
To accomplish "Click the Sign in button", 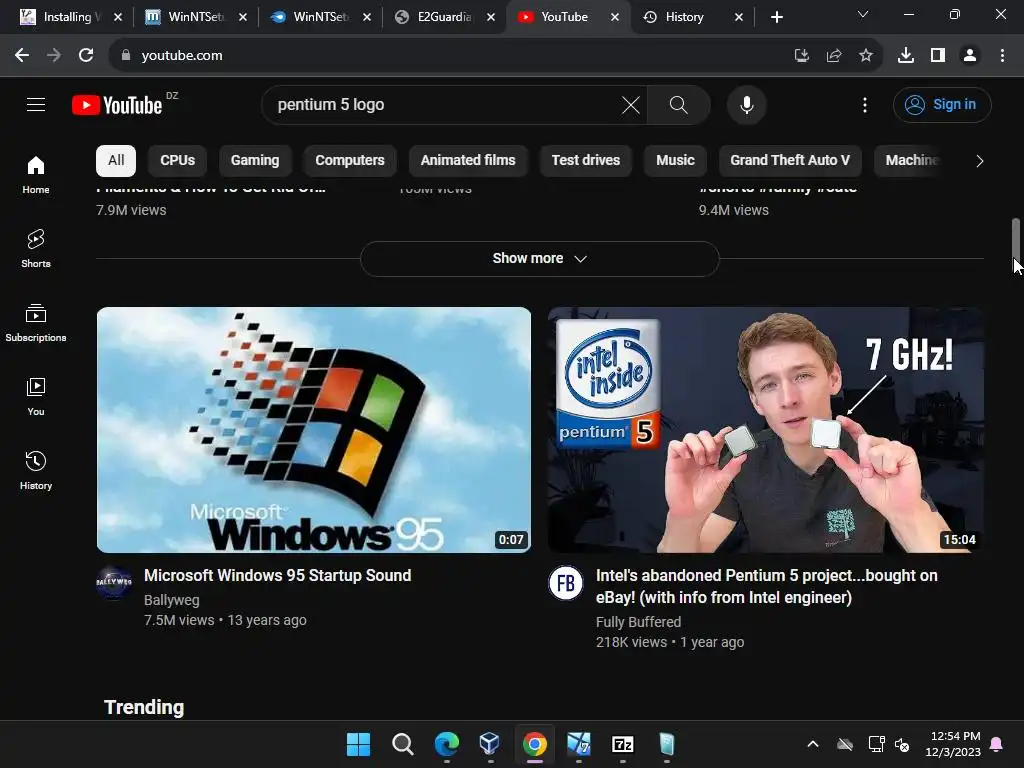I will click(942, 104).
